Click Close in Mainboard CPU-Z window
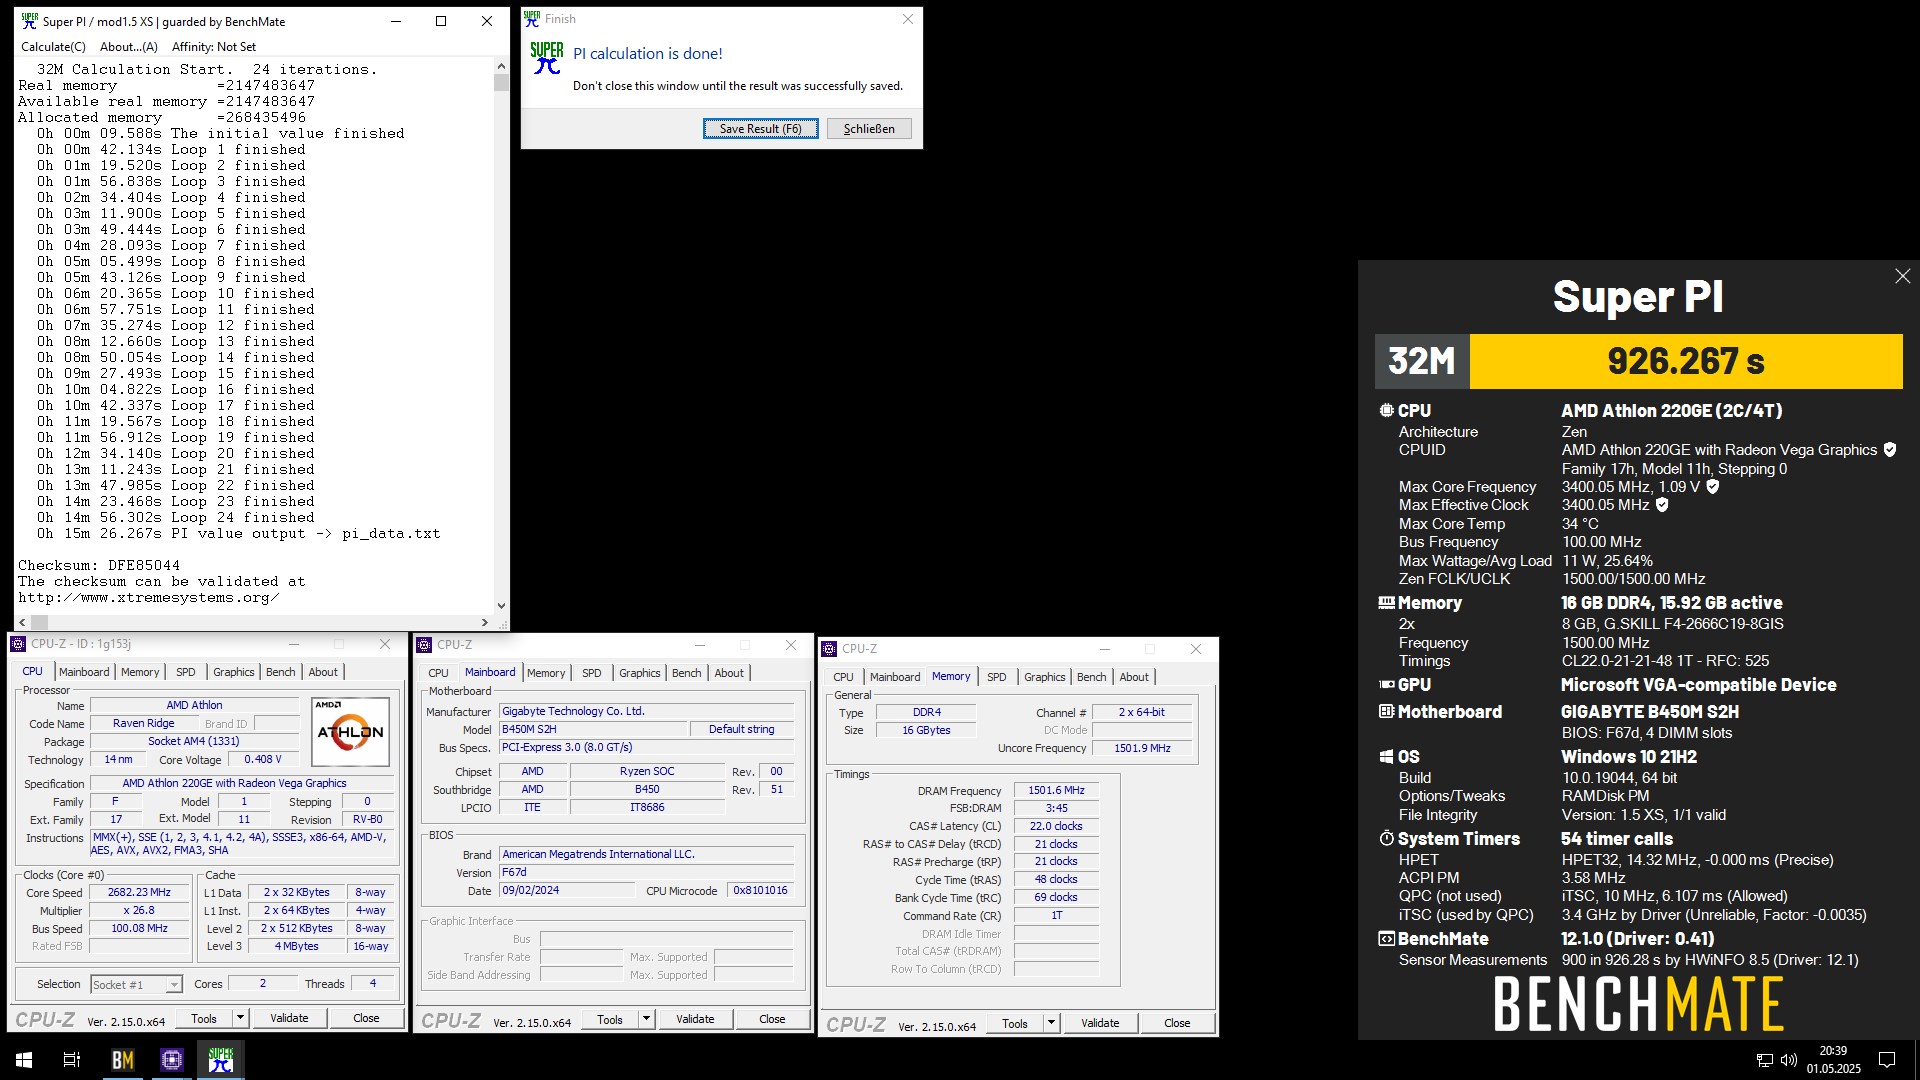The image size is (1920, 1080). [772, 1019]
